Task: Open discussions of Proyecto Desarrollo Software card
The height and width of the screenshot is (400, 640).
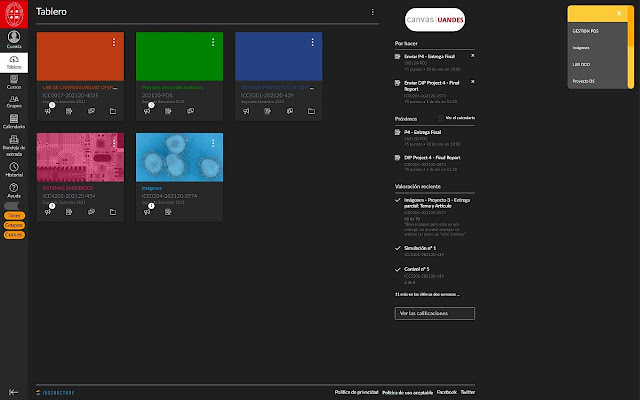Action: click(x=190, y=111)
